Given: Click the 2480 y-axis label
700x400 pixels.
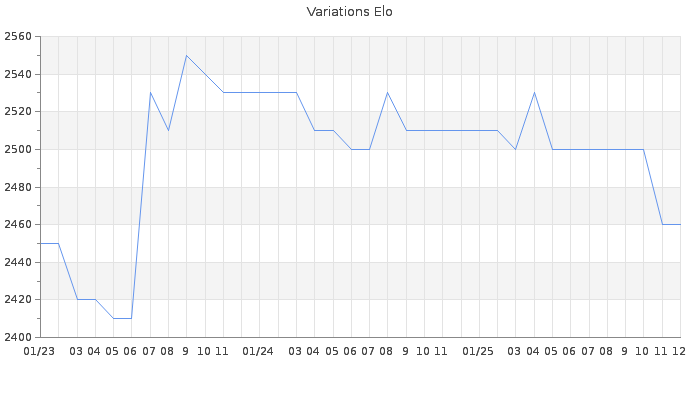Looking at the screenshot, I should (17, 187).
